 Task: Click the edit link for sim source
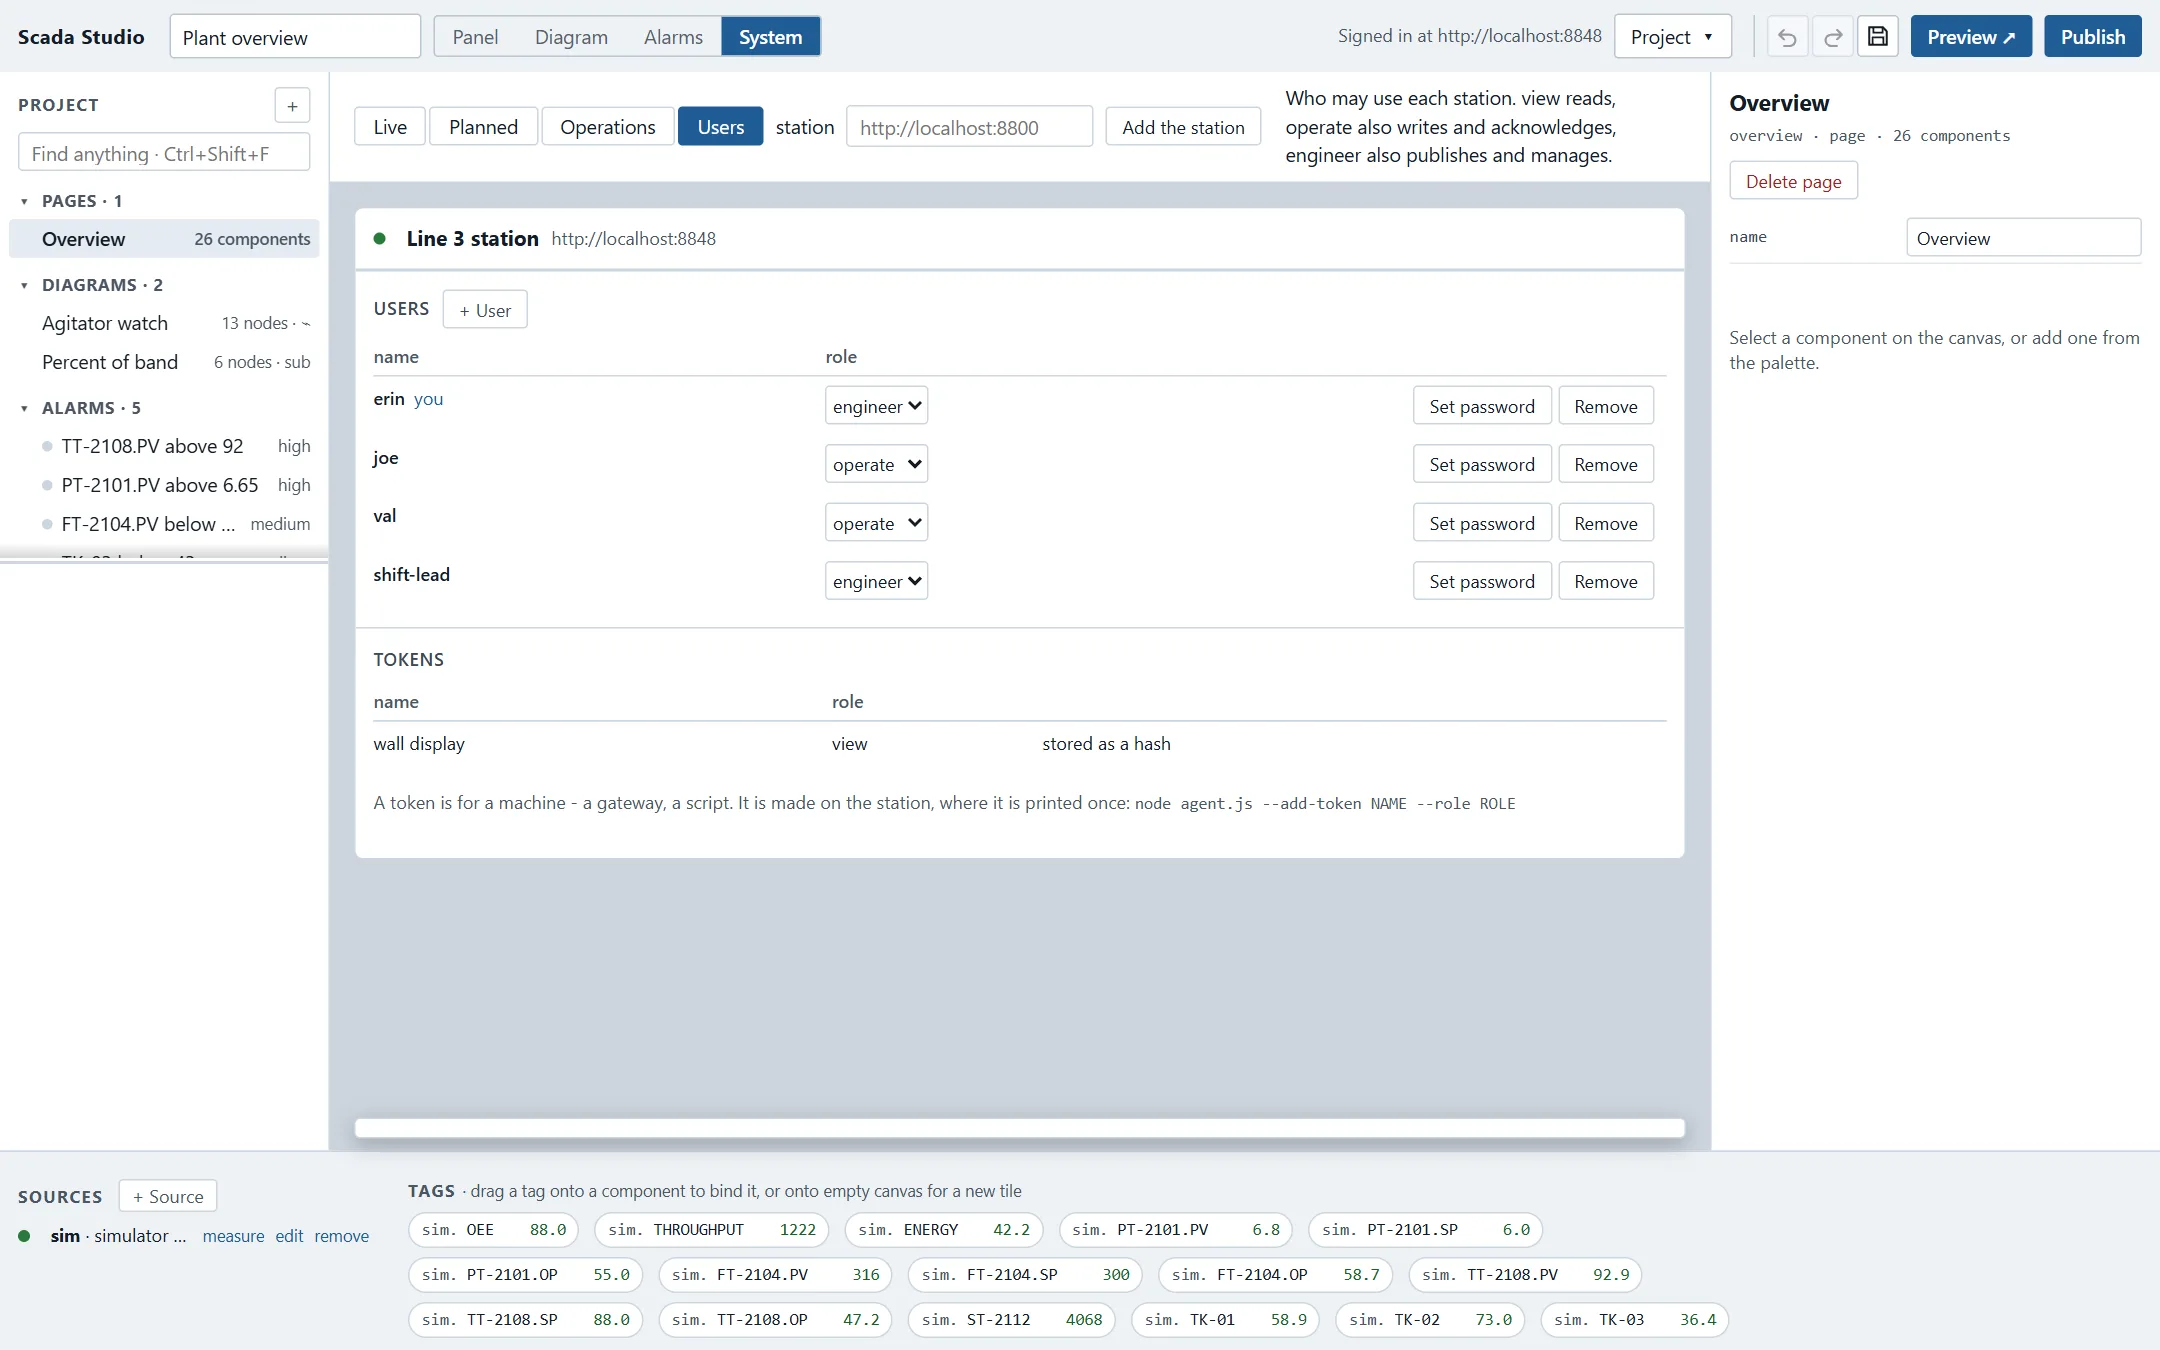tap(289, 1236)
